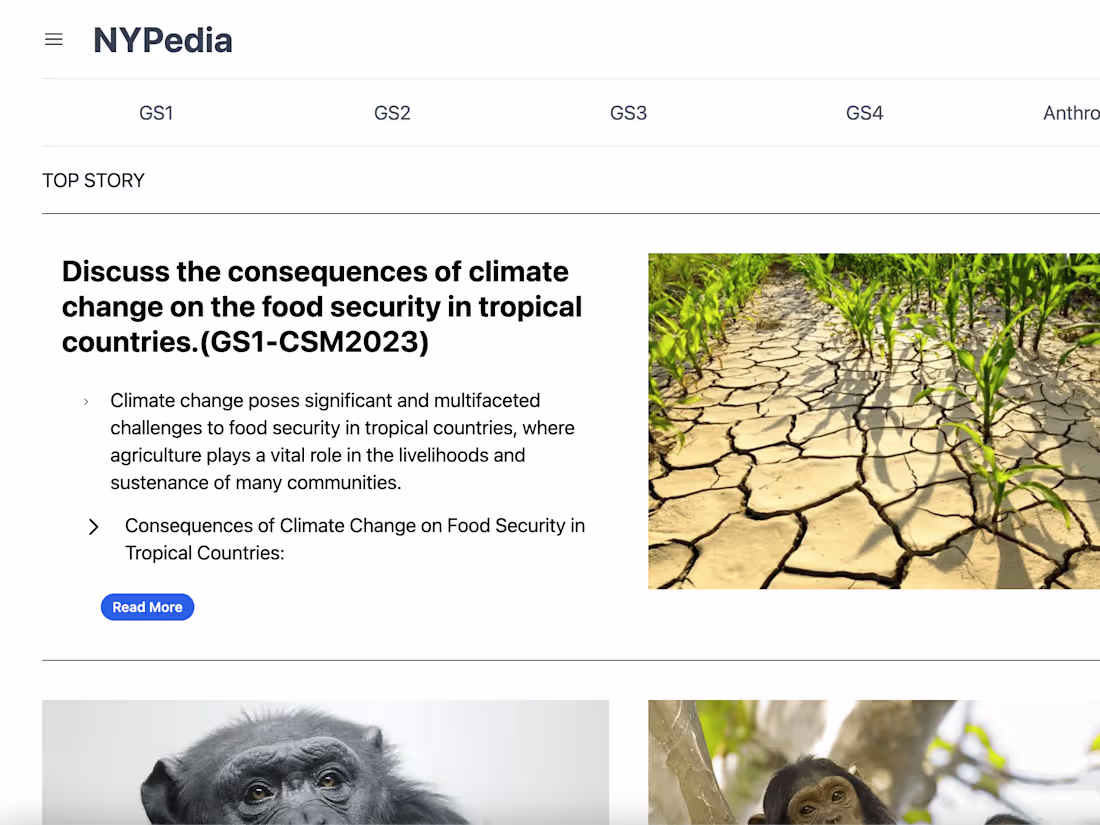Click the 'Consequences of Climate Change' subheading
1100x825 pixels.
(x=355, y=539)
